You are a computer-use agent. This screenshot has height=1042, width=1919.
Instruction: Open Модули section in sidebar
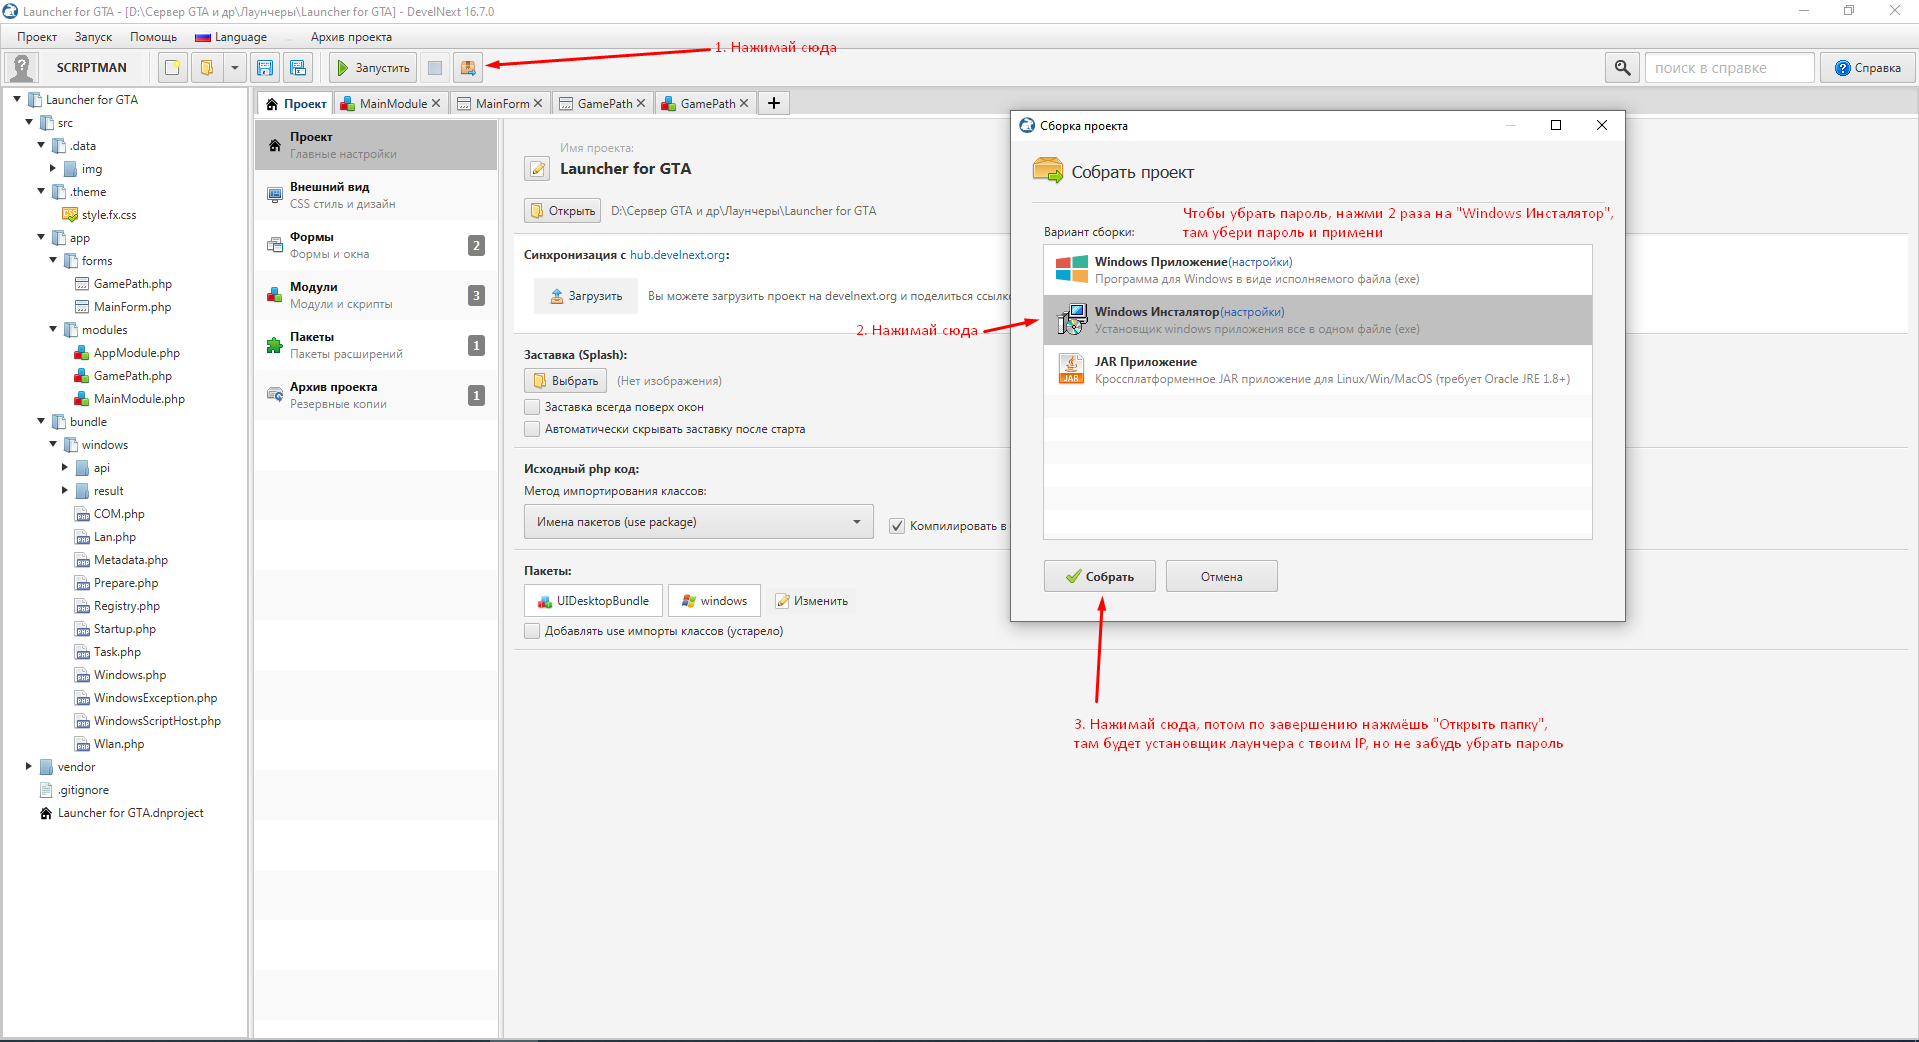pyautogui.click(x=376, y=295)
